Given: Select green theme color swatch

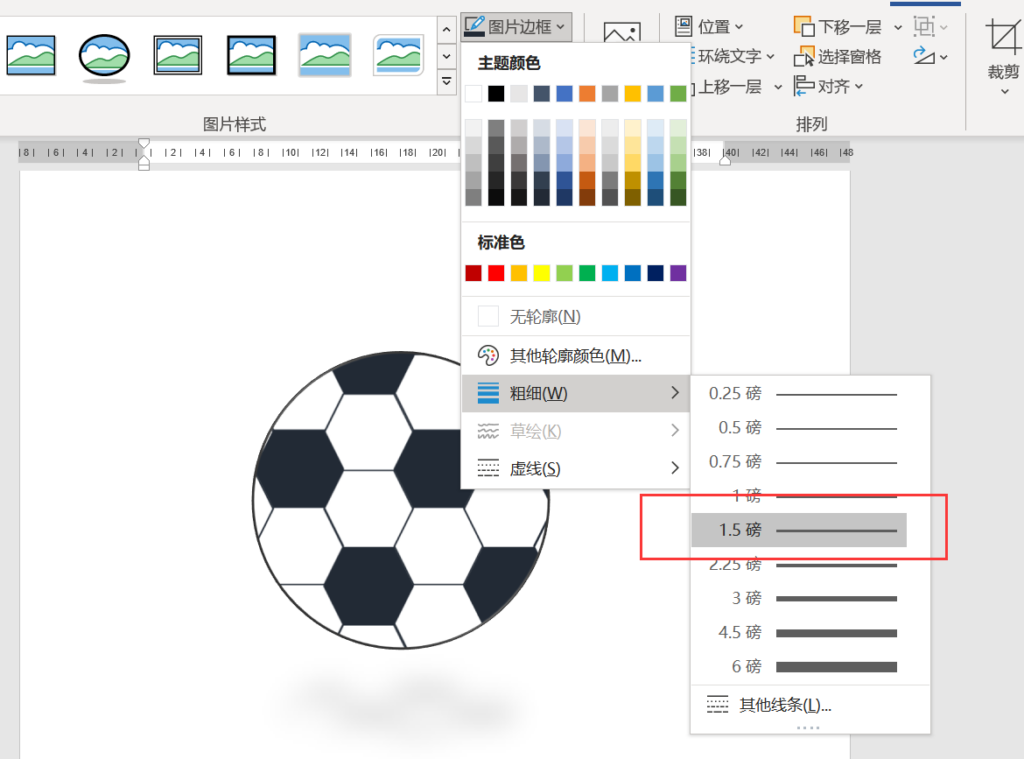Looking at the screenshot, I should click(678, 93).
